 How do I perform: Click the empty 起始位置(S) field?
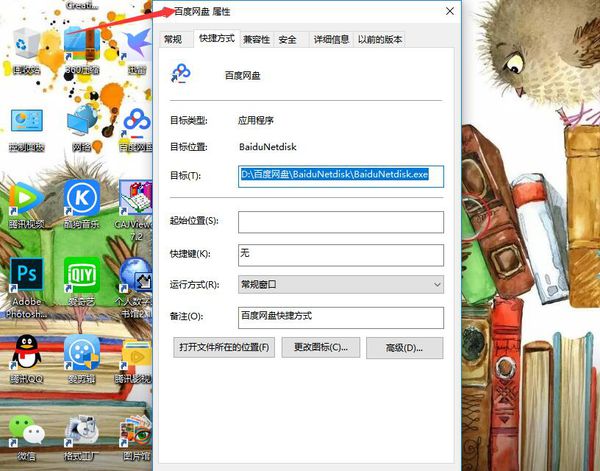[341, 222]
